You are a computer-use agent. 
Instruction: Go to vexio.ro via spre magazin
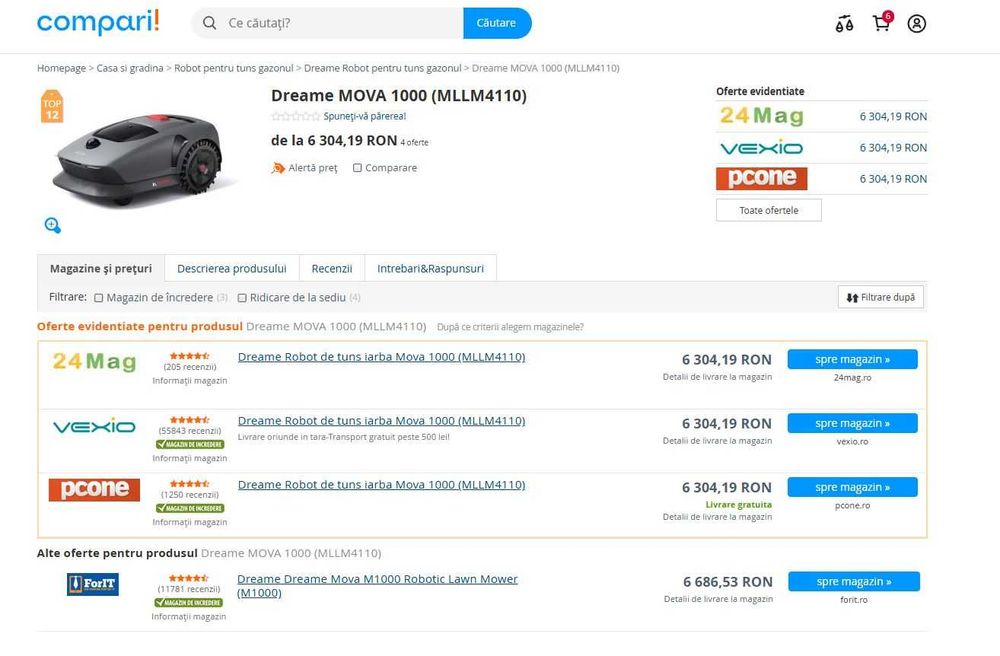pos(853,423)
